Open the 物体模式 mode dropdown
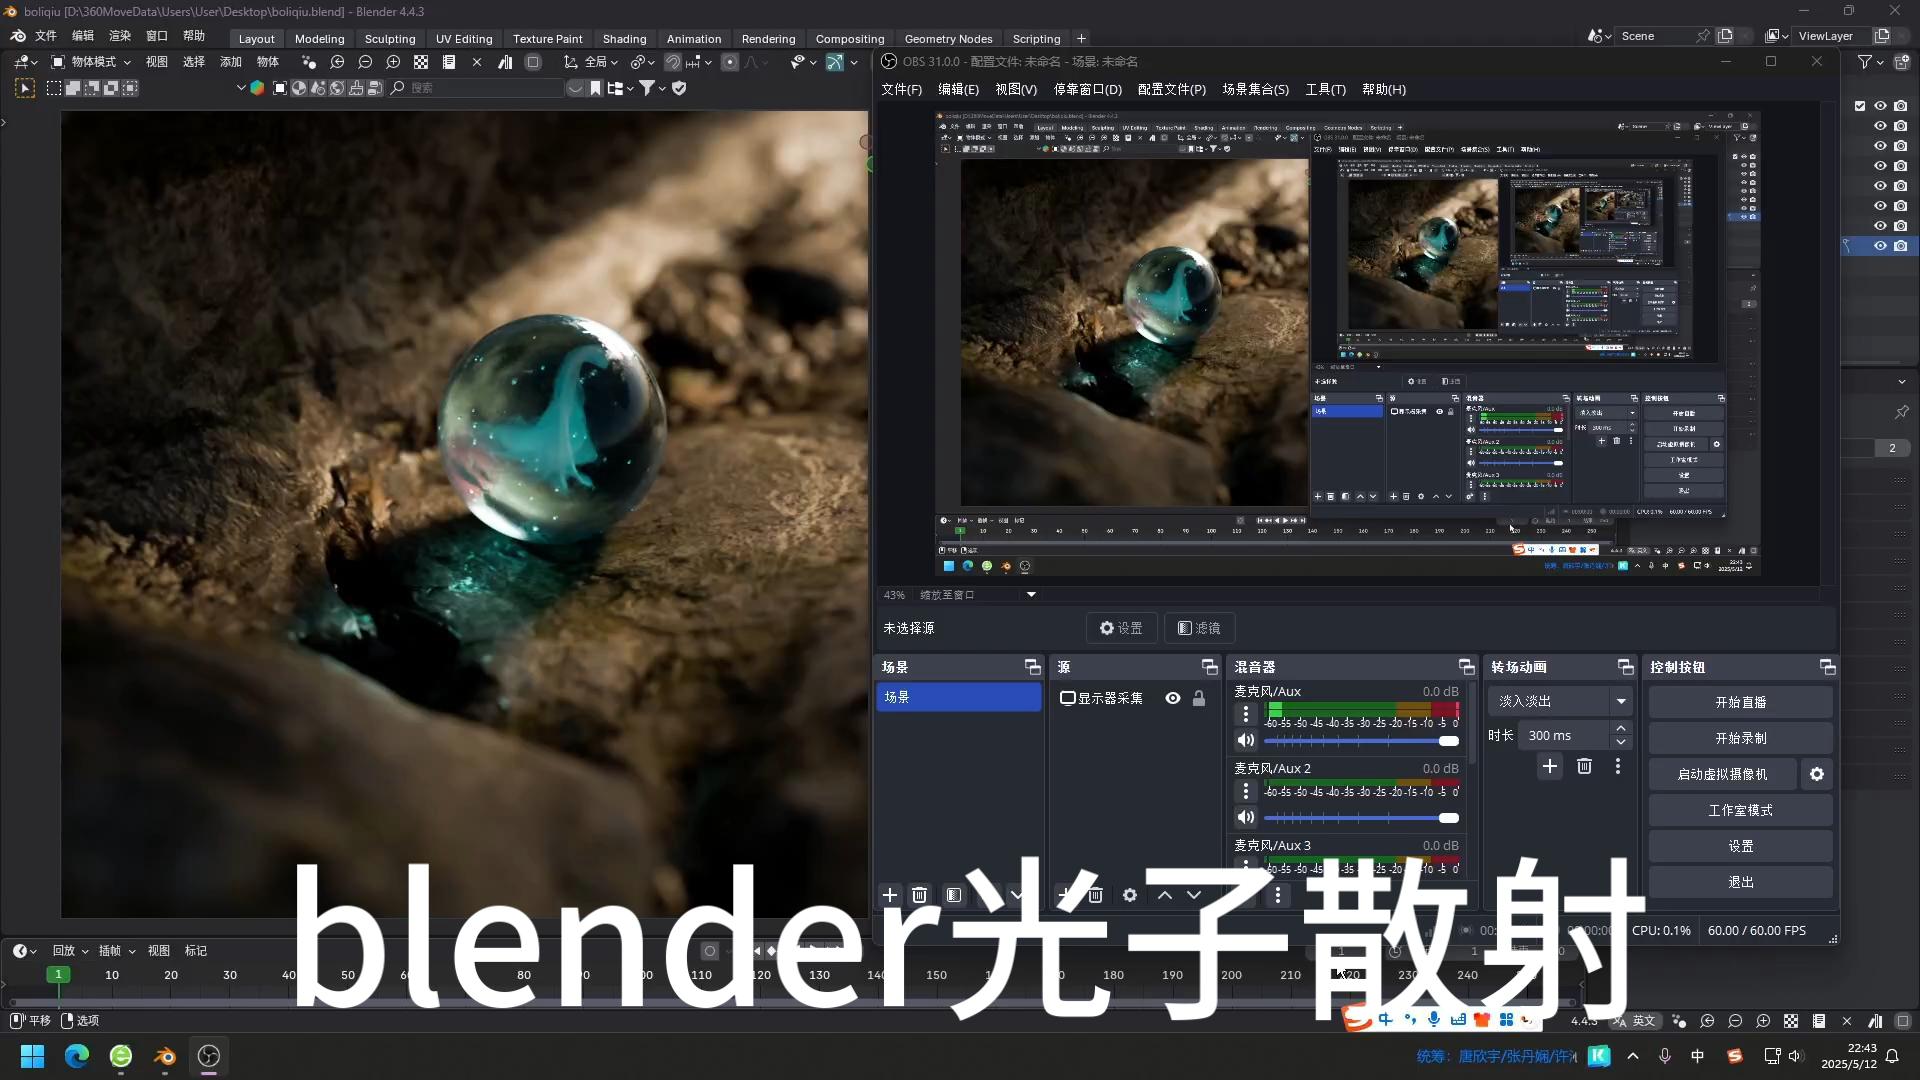Viewport: 1920px width, 1080px height. point(92,62)
